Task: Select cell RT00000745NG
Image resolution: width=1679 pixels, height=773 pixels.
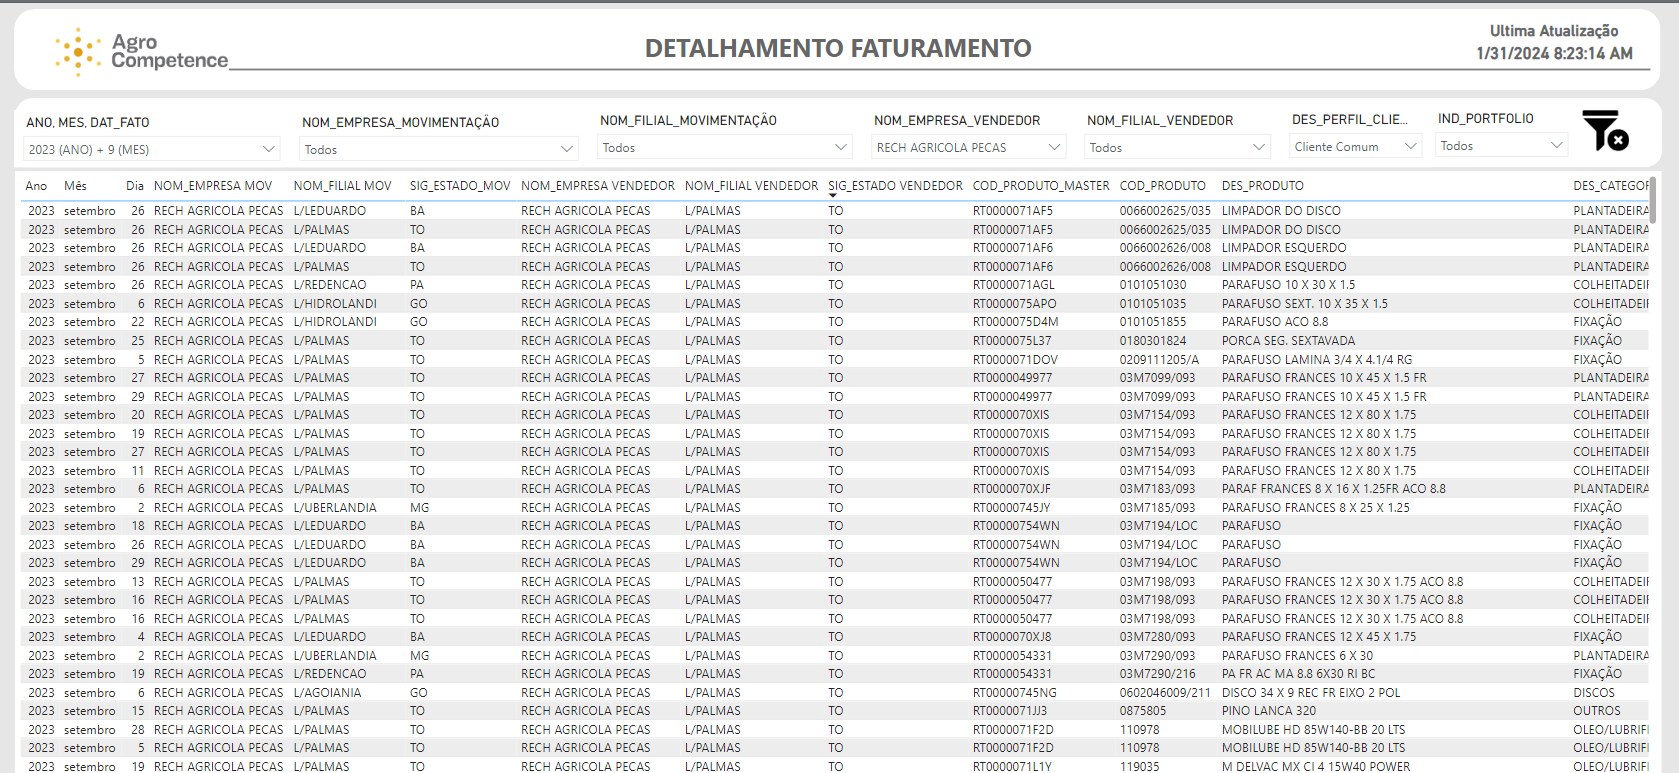Action: click(1014, 693)
